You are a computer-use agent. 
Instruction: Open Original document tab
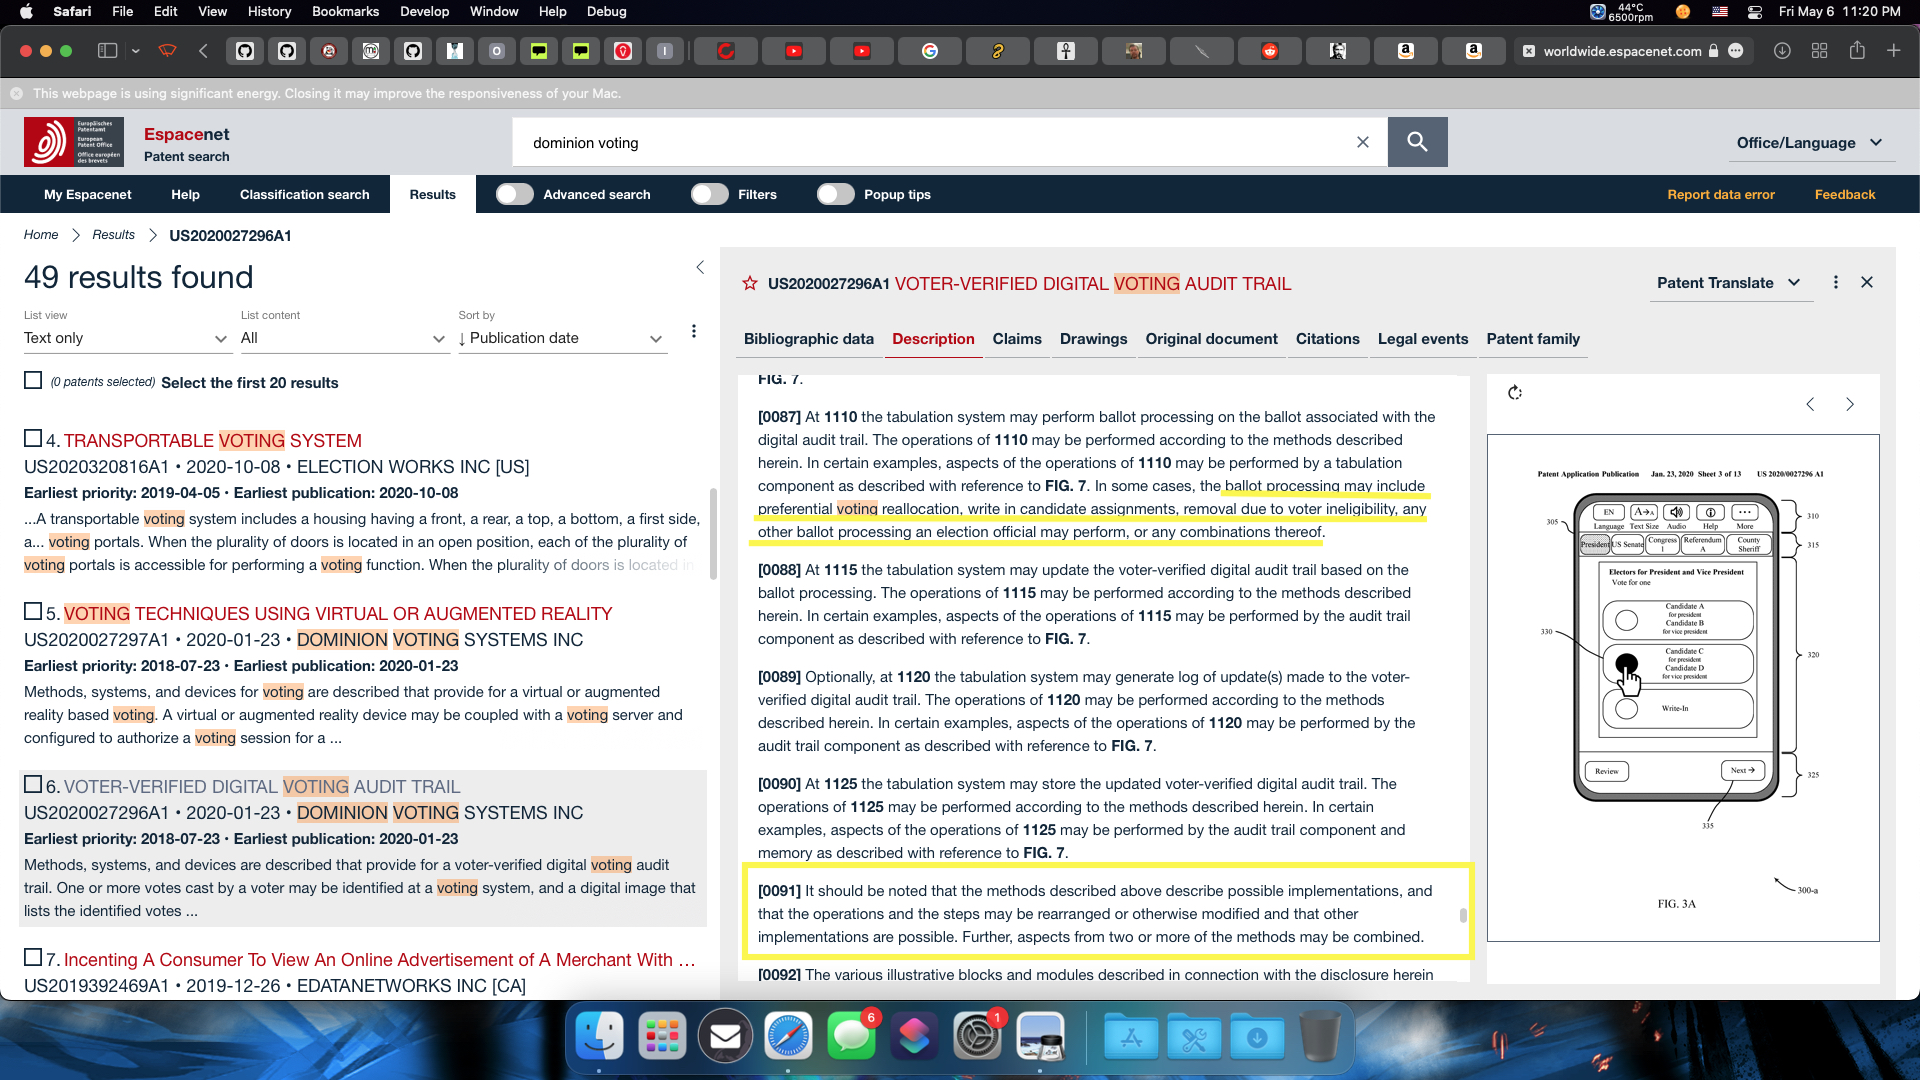[x=1211, y=339]
